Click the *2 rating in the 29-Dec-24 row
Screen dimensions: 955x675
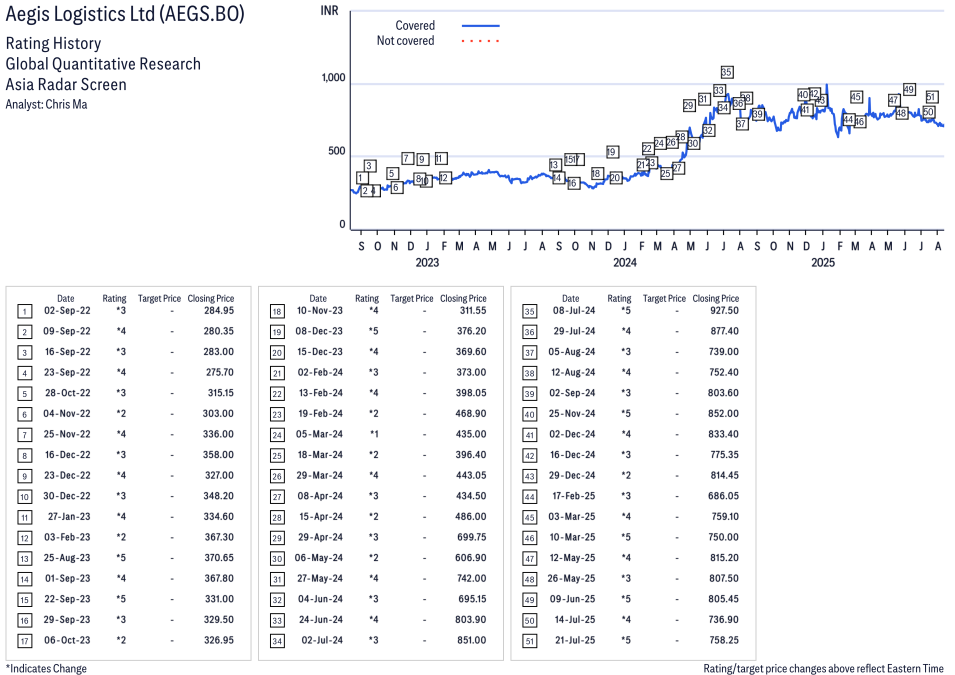pyautogui.click(x=626, y=475)
